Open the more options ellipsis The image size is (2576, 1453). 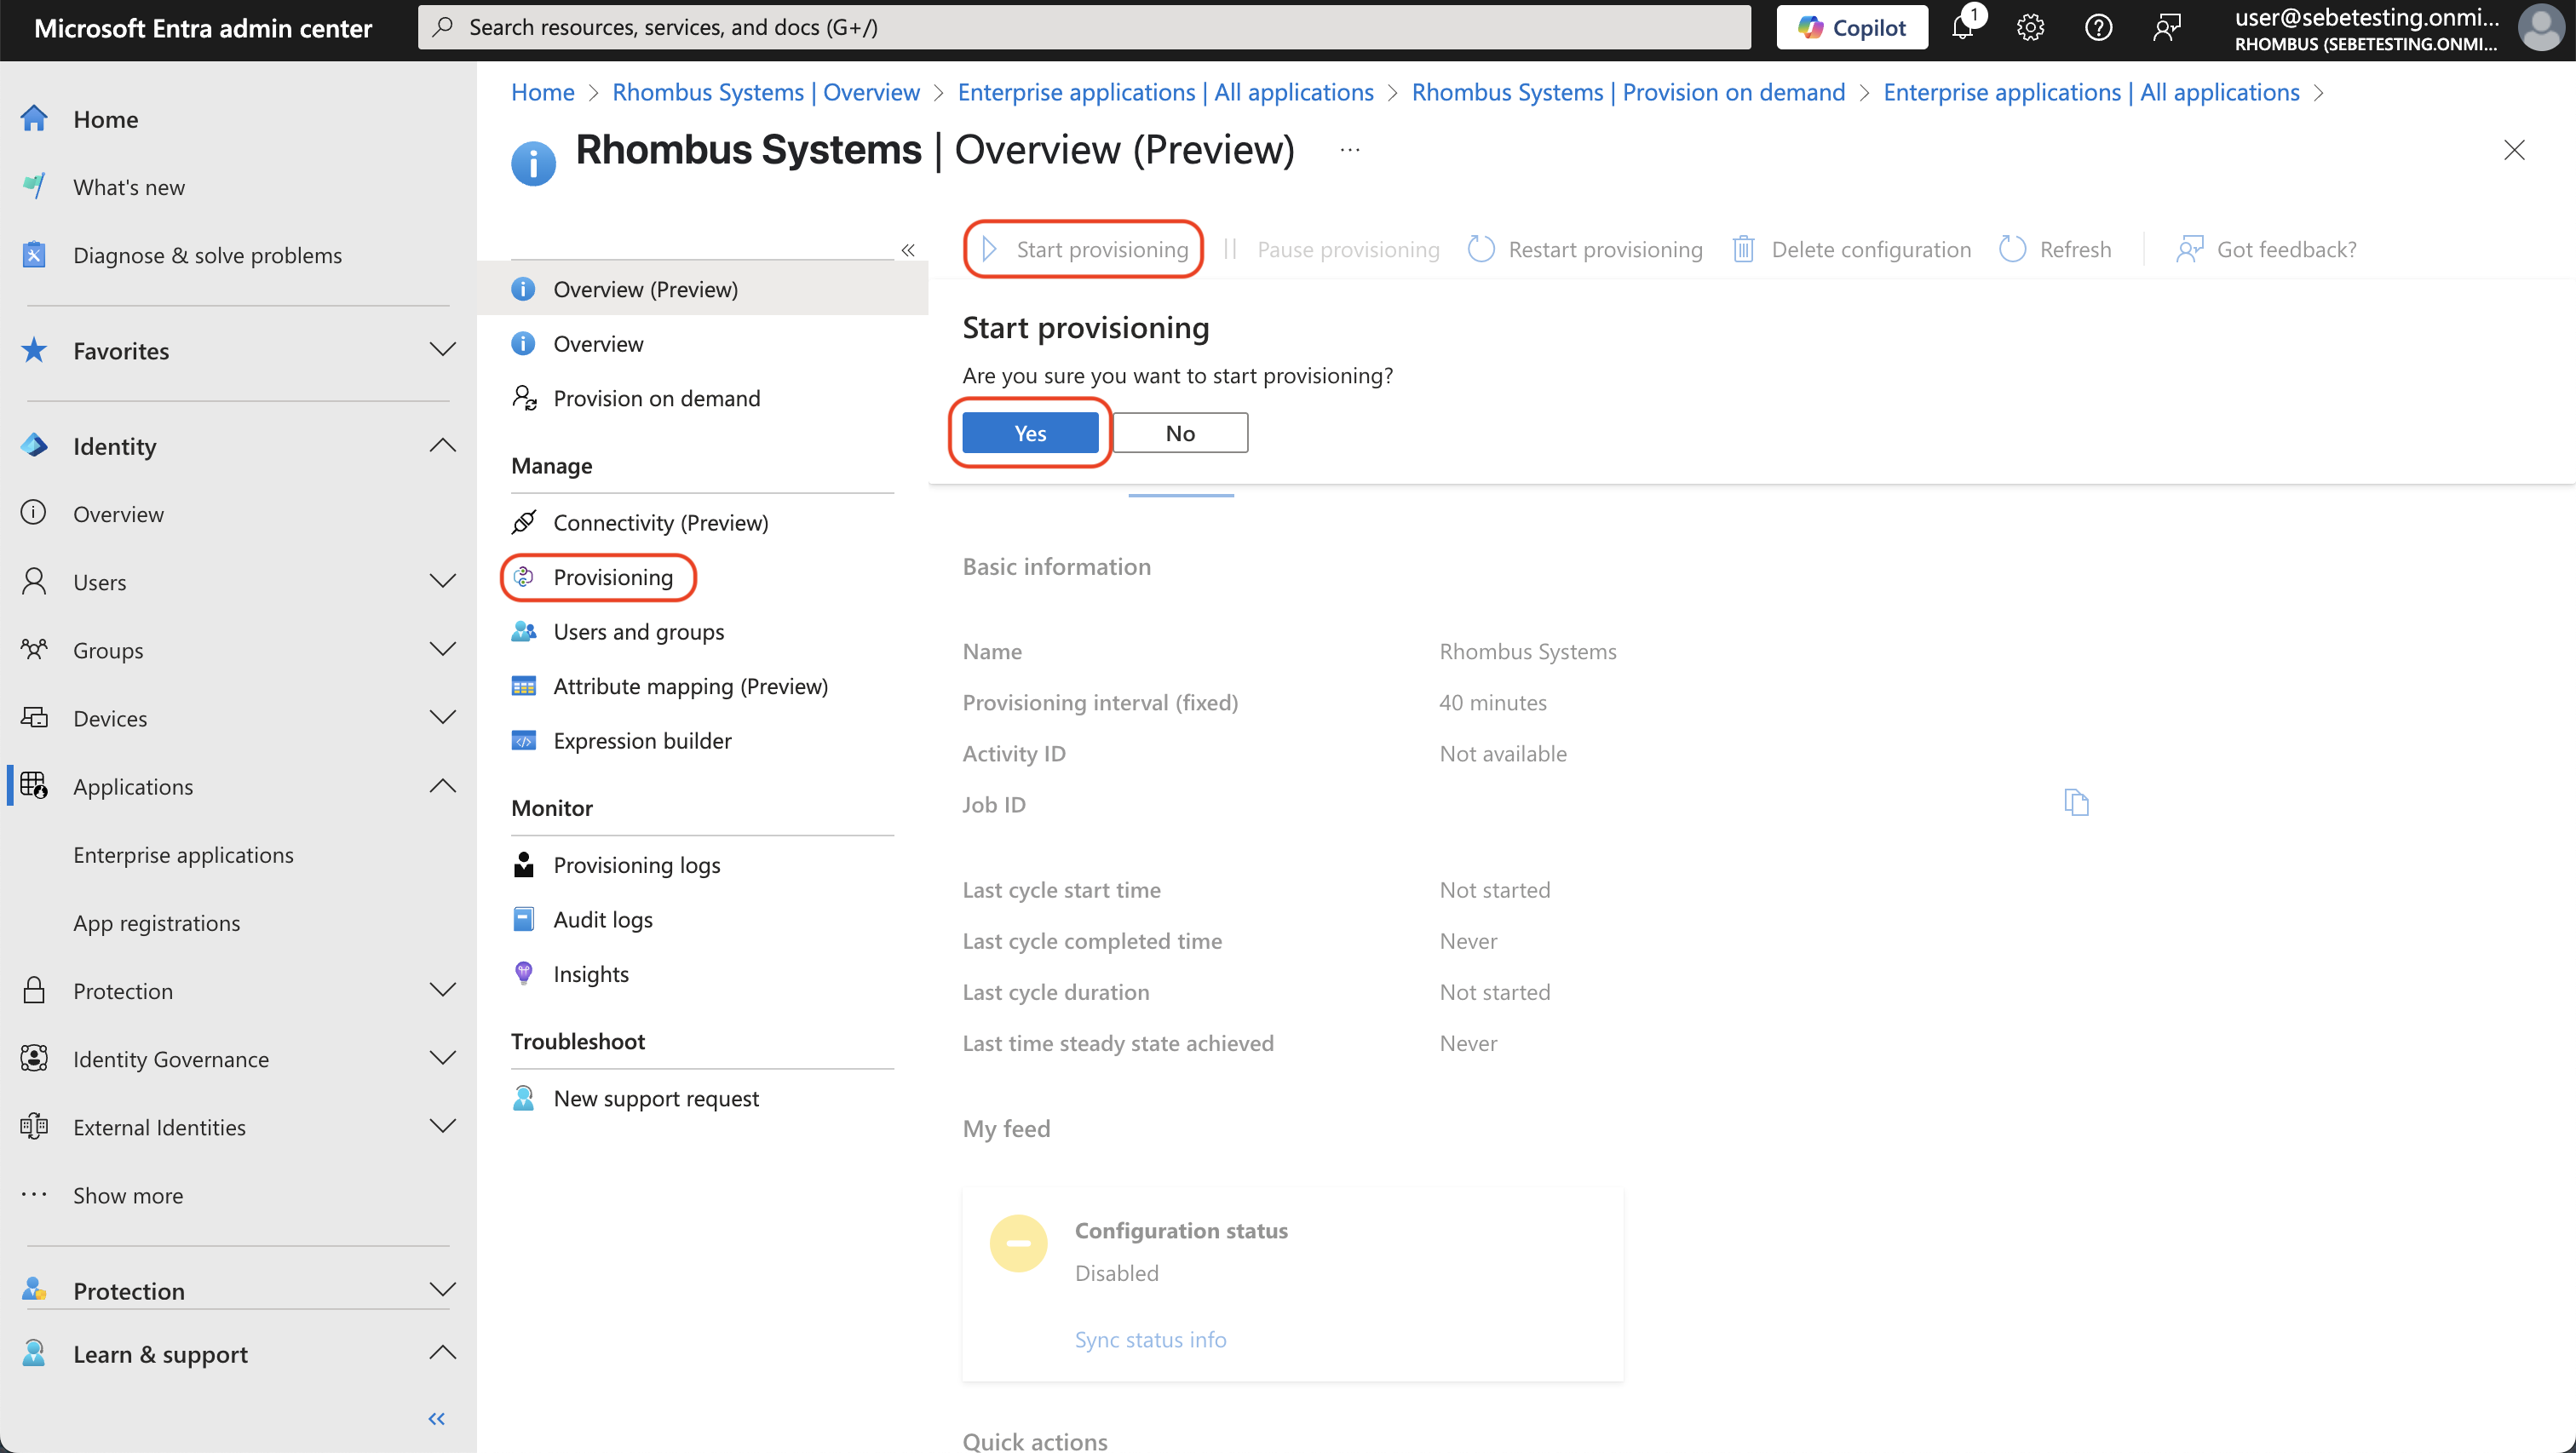click(1350, 150)
